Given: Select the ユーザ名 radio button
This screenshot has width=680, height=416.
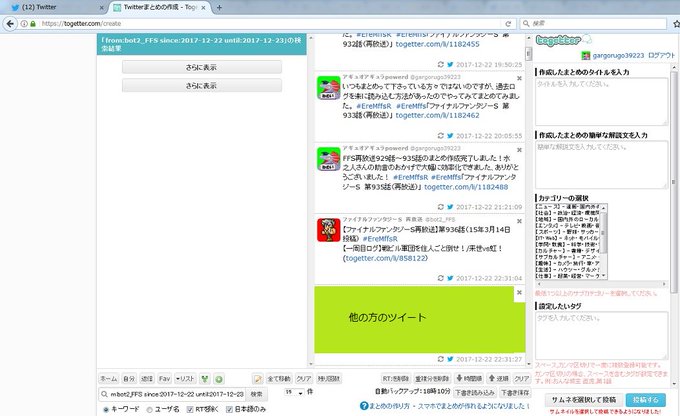Looking at the screenshot, I should coord(149,409).
